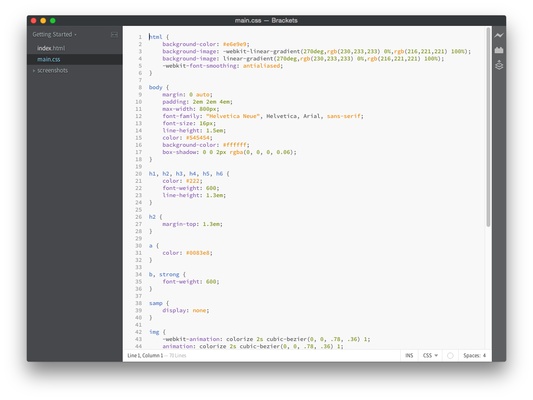Click the layered extension icon in right toolbar
Image resolution: width=533 pixels, height=400 pixels.
pyautogui.click(x=499, y=65)
